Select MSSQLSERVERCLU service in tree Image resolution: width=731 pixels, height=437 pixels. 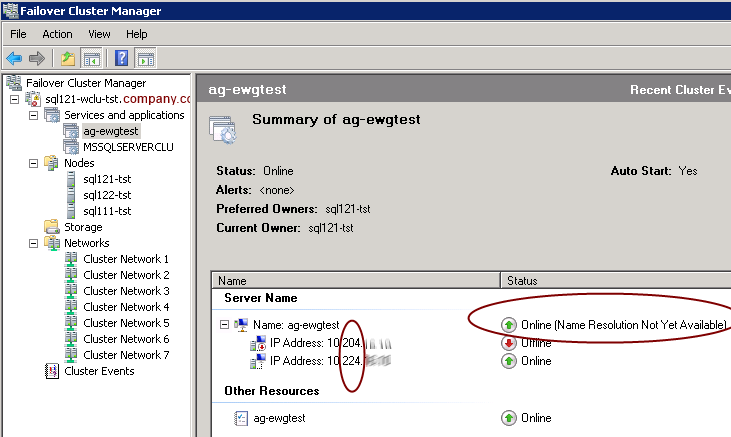point(128,147)
